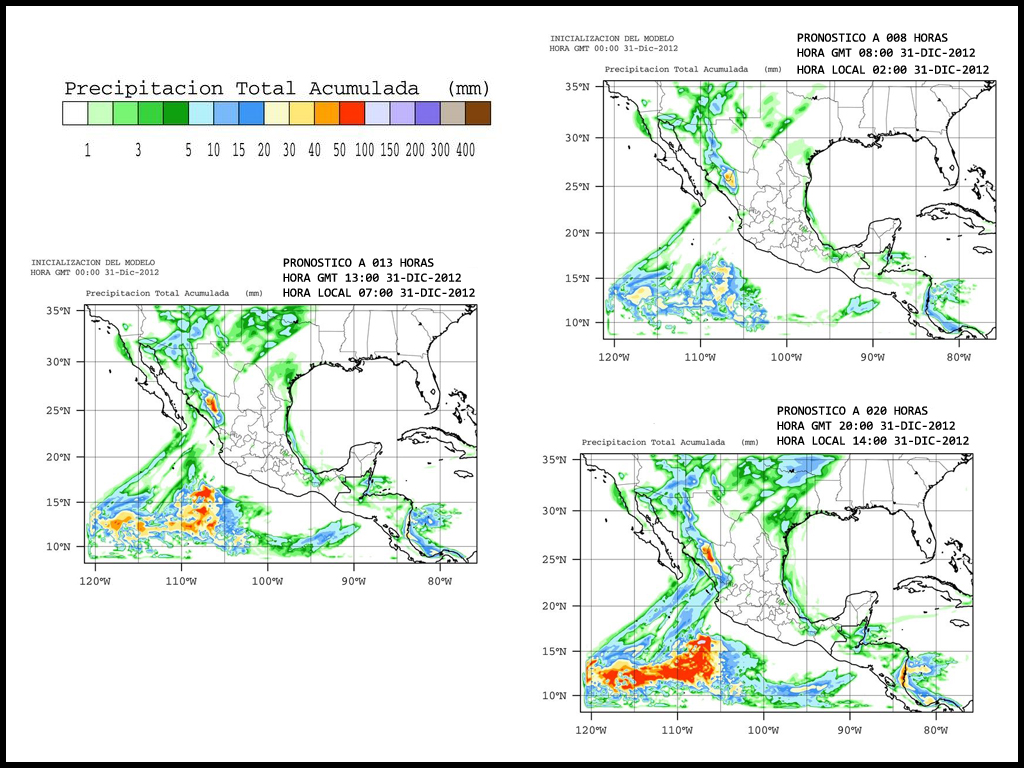Select the darkest green legend swatch
Viewport: 1024px width, 768px height.
point(176,113)
